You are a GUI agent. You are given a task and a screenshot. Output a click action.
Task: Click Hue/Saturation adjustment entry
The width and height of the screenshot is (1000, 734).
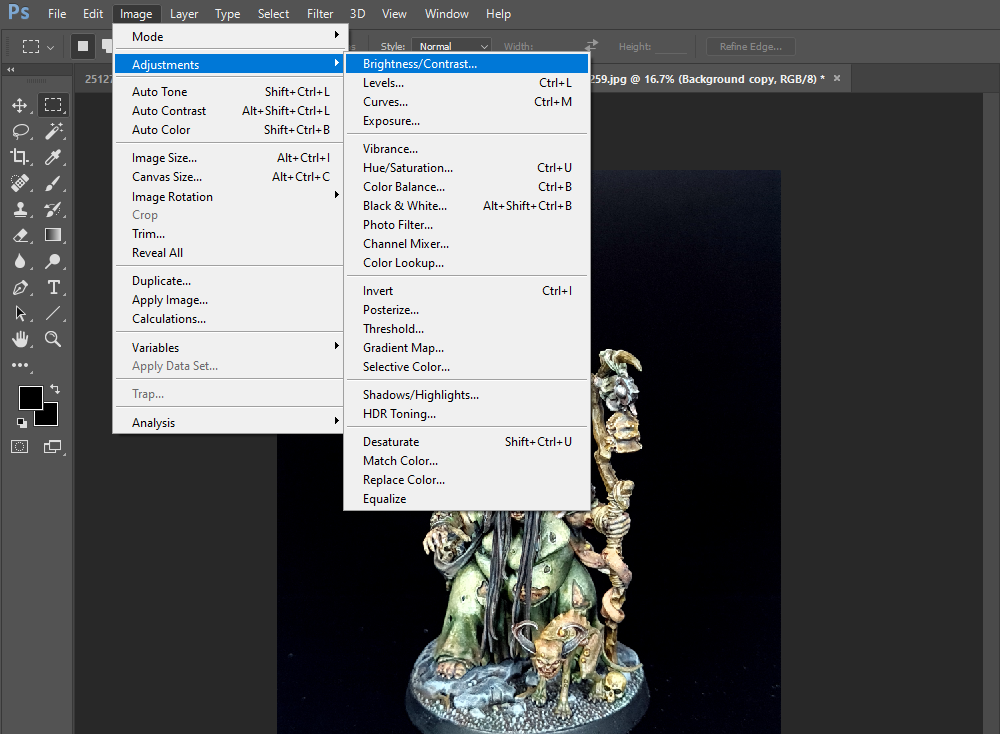(408, 168)
